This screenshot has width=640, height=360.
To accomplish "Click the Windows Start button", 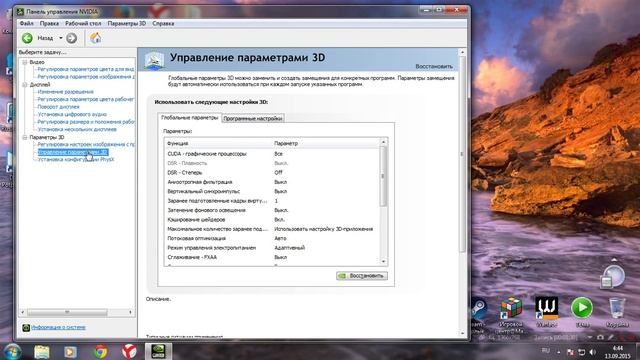I will [12, 351].
